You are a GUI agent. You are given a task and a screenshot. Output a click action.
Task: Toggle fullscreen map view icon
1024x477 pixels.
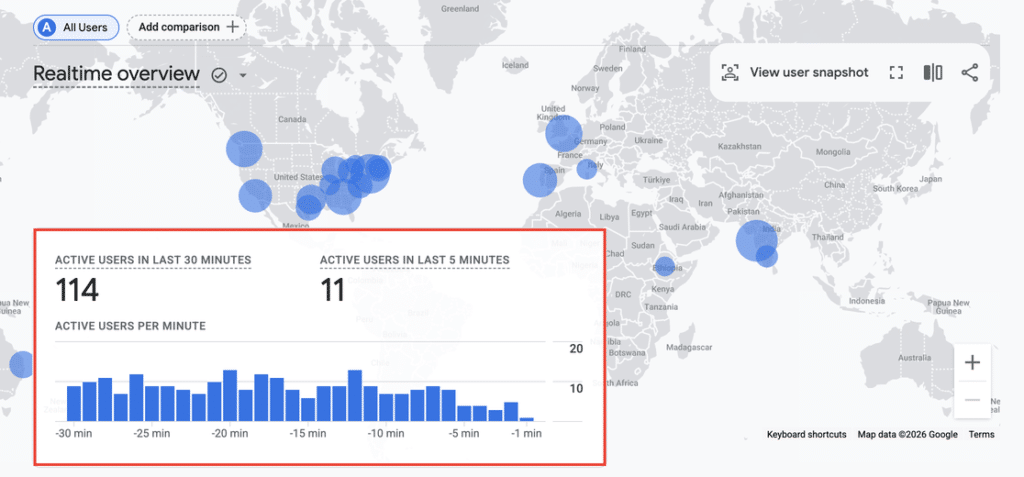click(x=896, y=73)
